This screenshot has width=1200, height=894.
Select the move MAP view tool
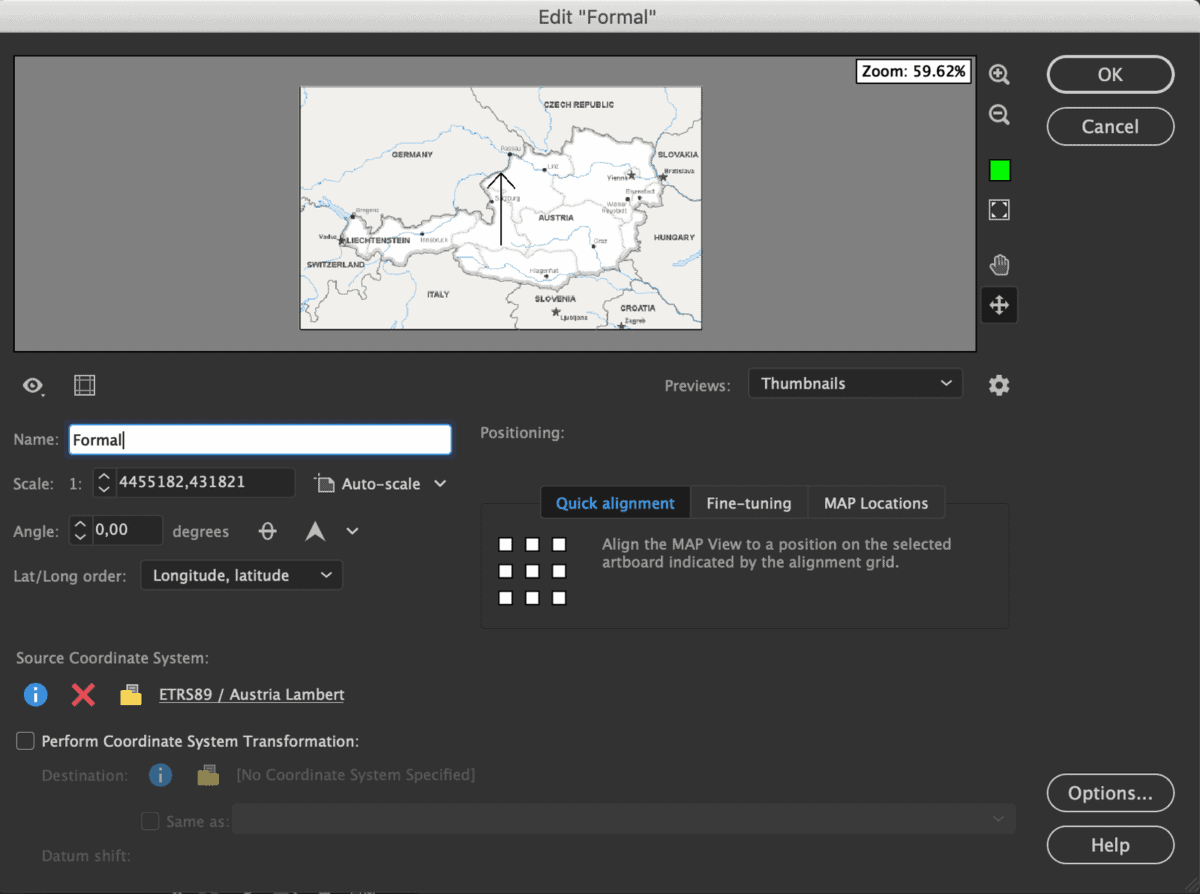tap(999, 305)
